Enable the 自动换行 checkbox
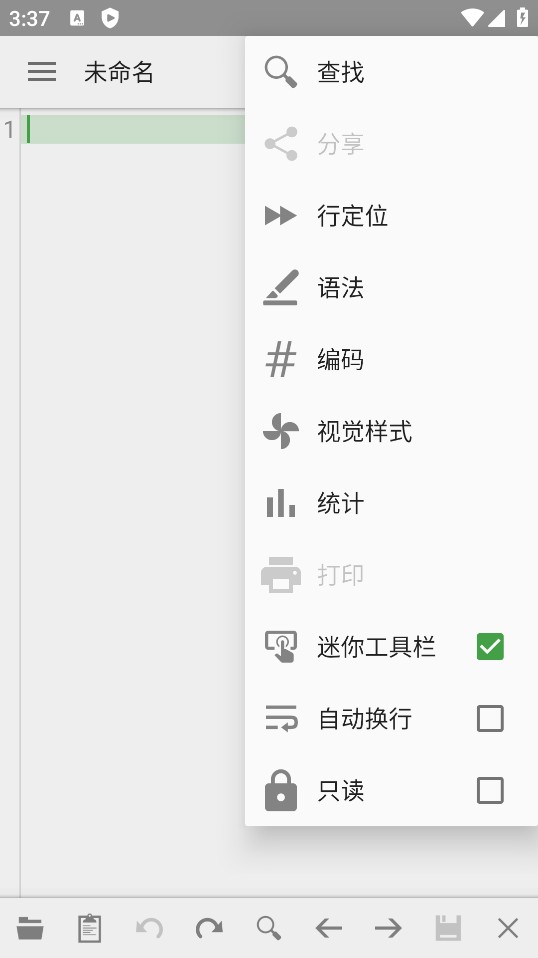 pos(490,718)
